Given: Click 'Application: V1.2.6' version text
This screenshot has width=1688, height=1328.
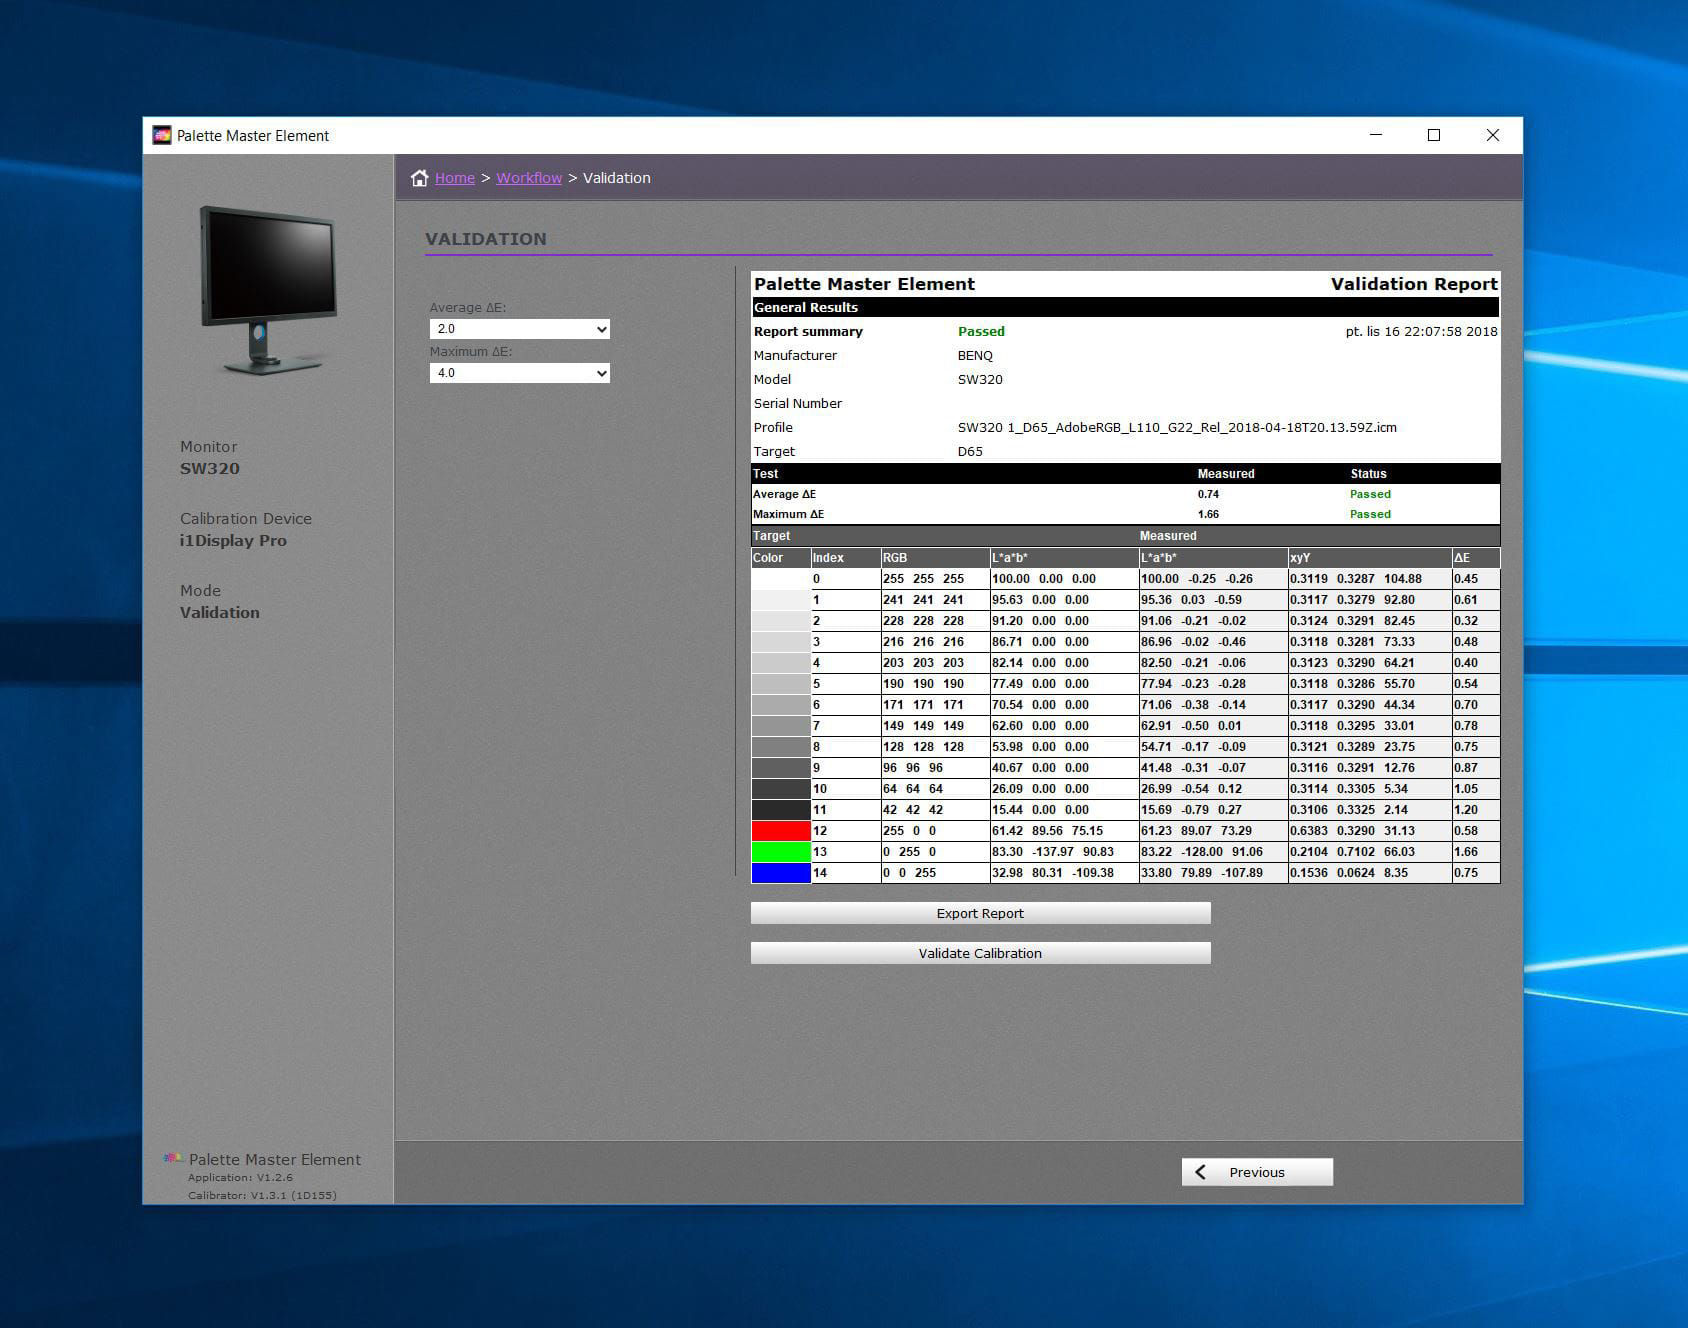Looking at the screenshot, I should (x=240, y=1177).
